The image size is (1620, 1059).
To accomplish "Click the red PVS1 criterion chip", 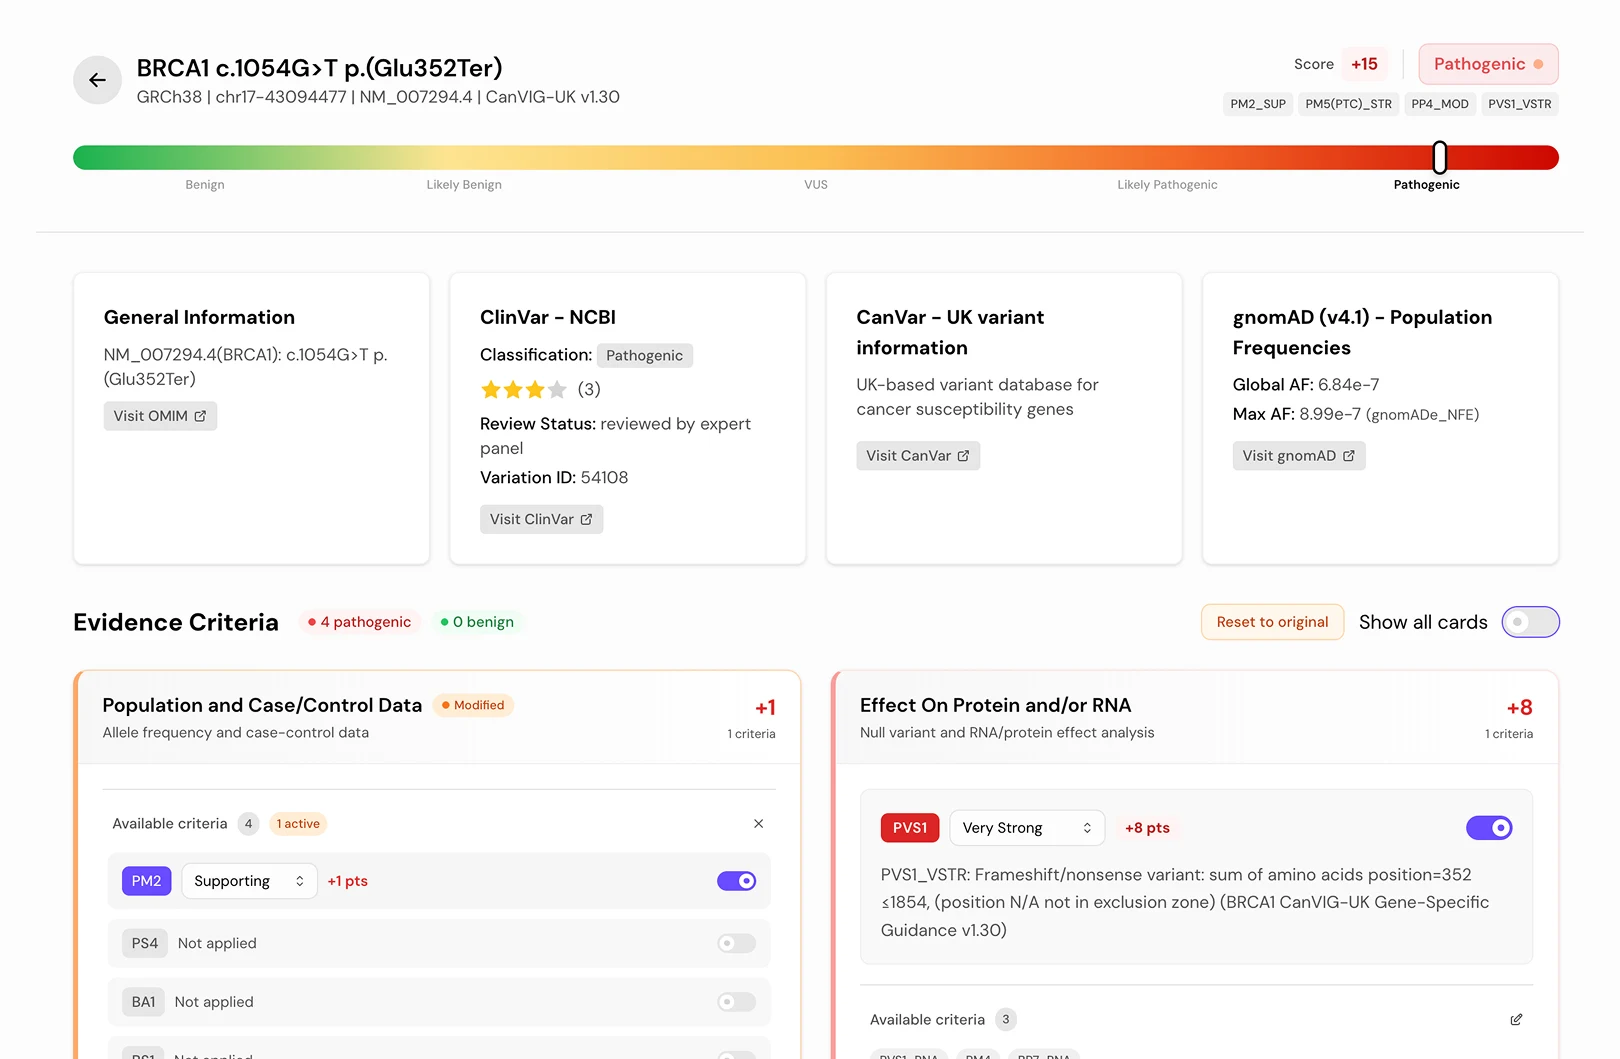I will click(910, 828).
